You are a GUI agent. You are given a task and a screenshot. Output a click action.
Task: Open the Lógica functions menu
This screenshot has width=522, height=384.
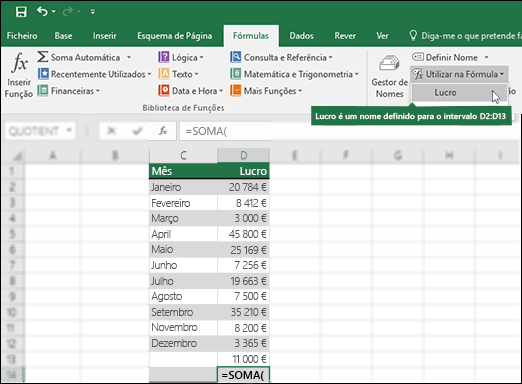181,57
